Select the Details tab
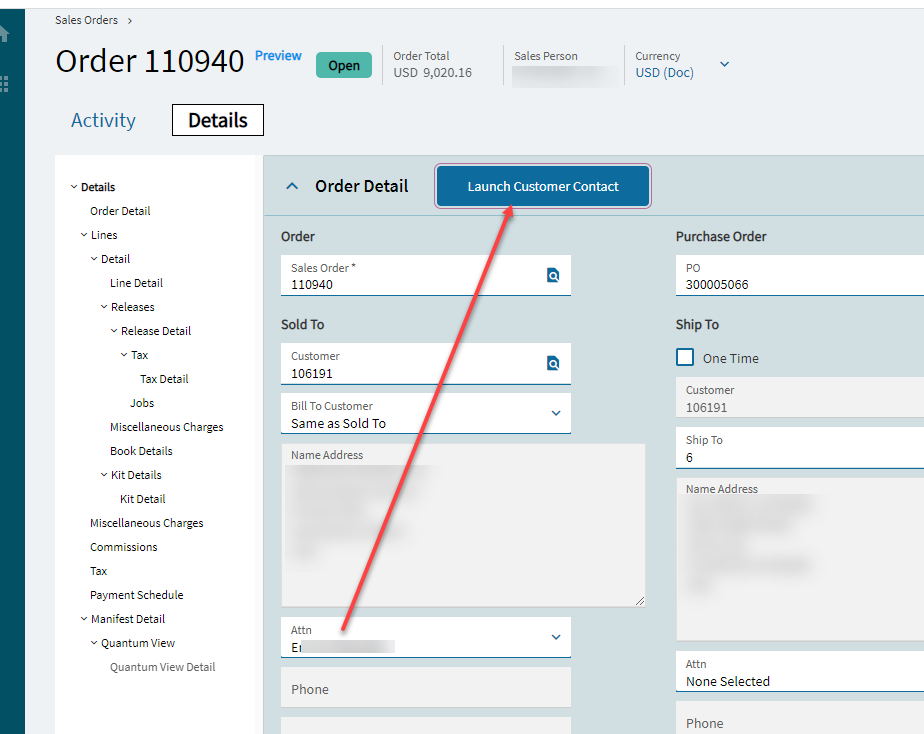This screenshot has width=924, height=734. (x=217, y=120)
